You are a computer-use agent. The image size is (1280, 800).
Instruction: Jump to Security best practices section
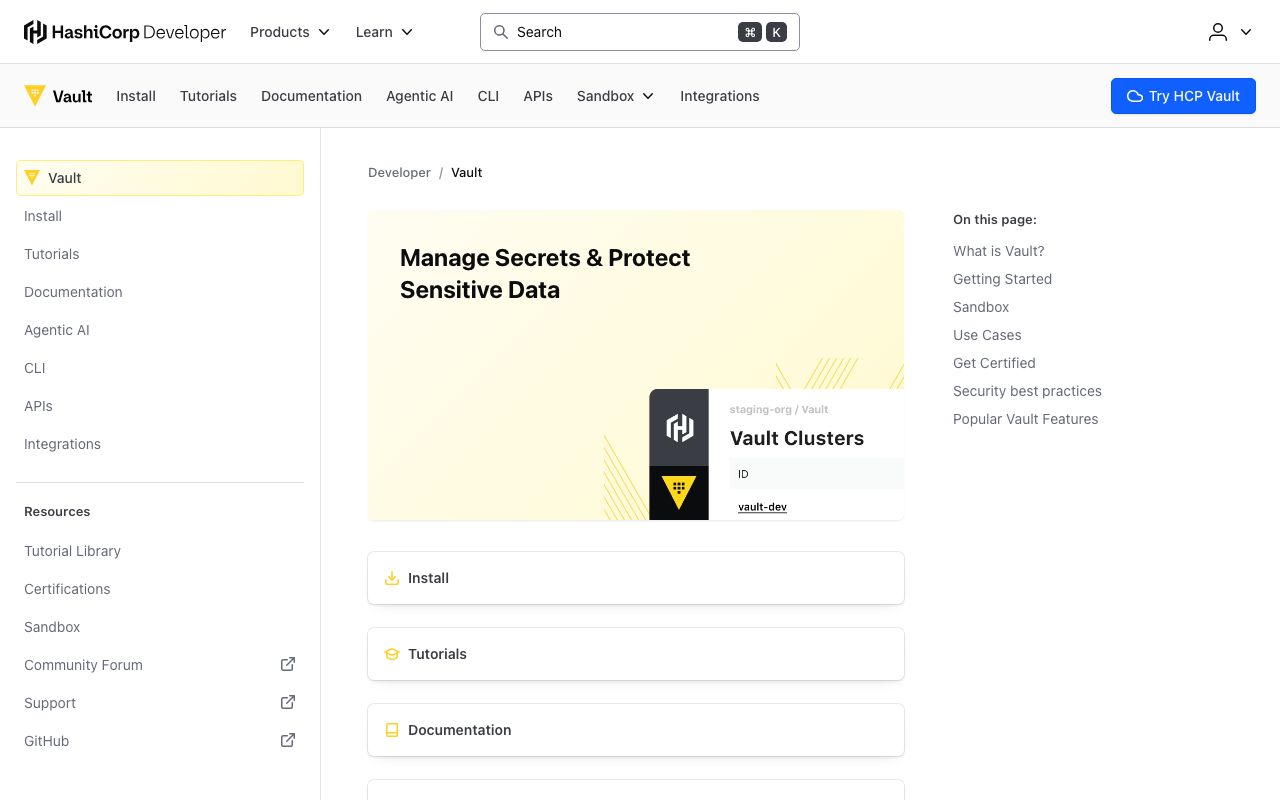pos(1027,391)
